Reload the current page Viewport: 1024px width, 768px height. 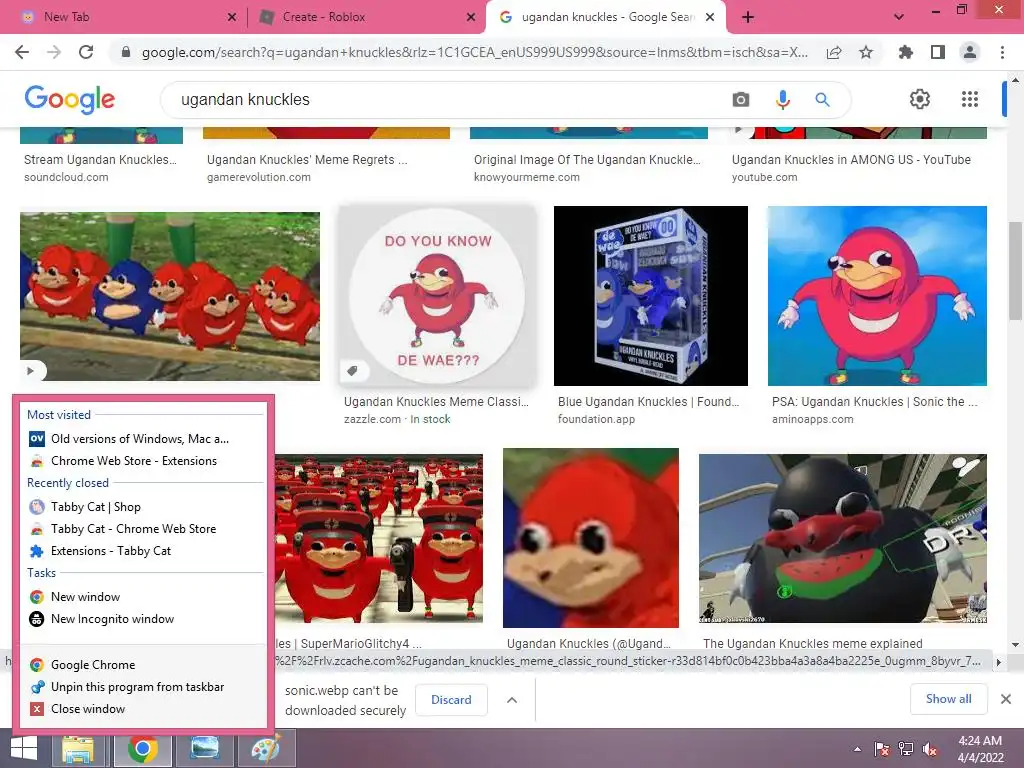(86, 52)
